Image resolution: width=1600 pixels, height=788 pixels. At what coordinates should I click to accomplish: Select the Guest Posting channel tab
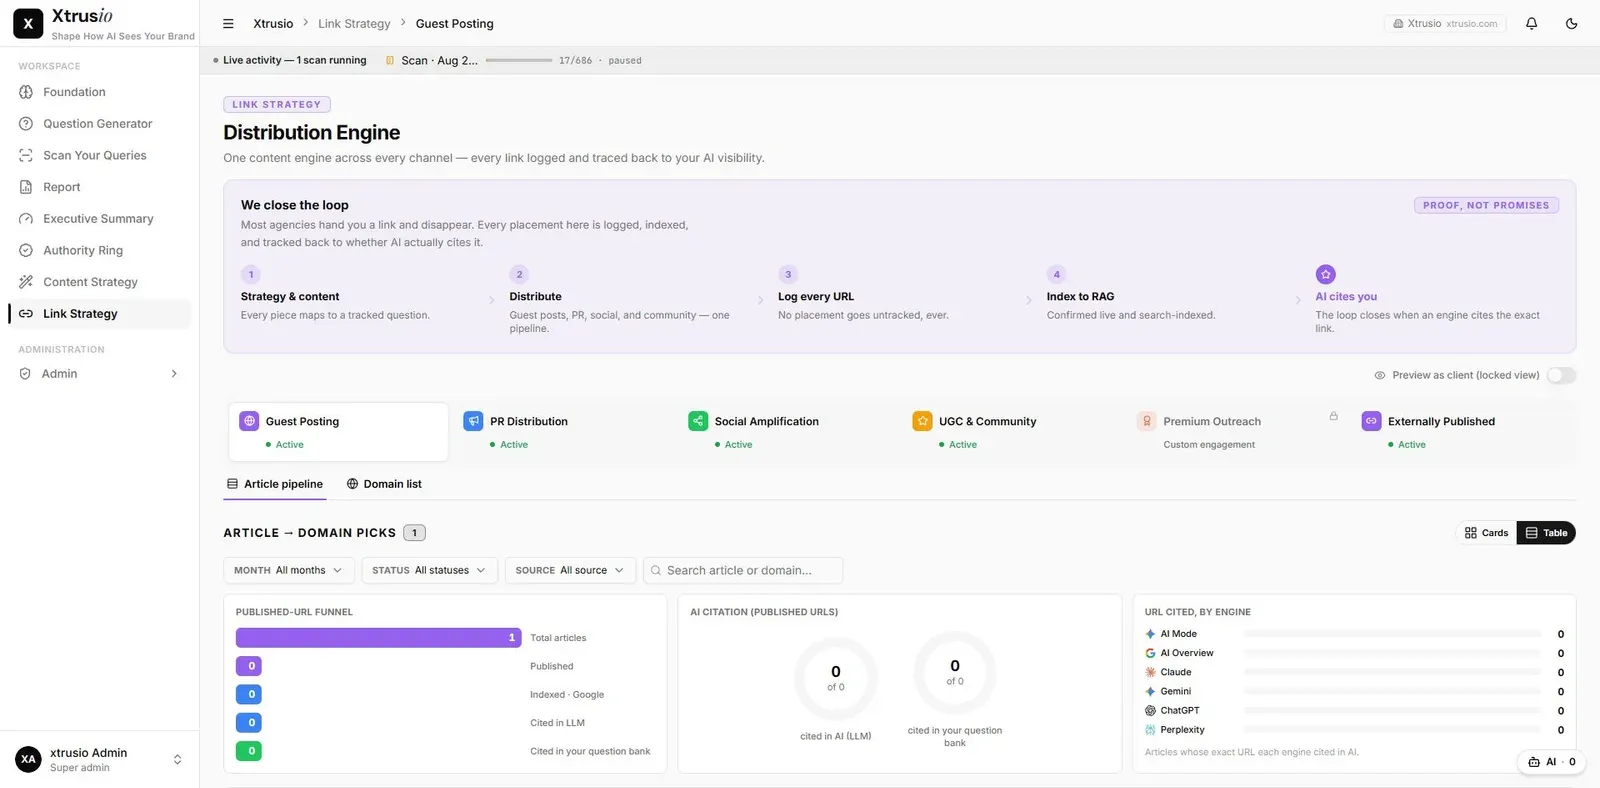coord(338,433)
